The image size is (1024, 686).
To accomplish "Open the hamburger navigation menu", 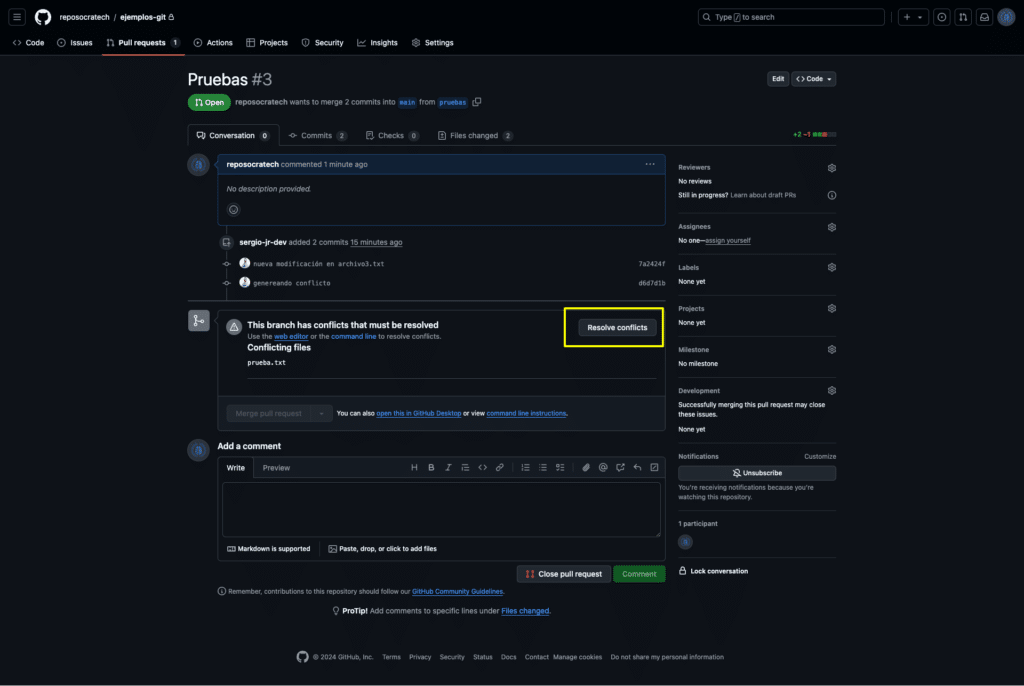I will click(x=17, y=17).
